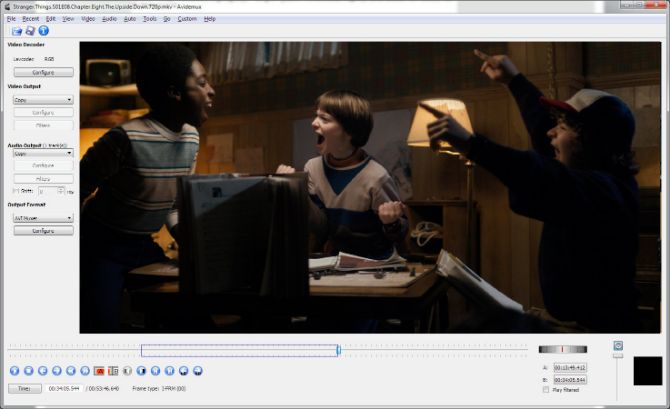Screen dimensions: 670x409
Task: Click Filters under Video Output
Action: [43, 126]
